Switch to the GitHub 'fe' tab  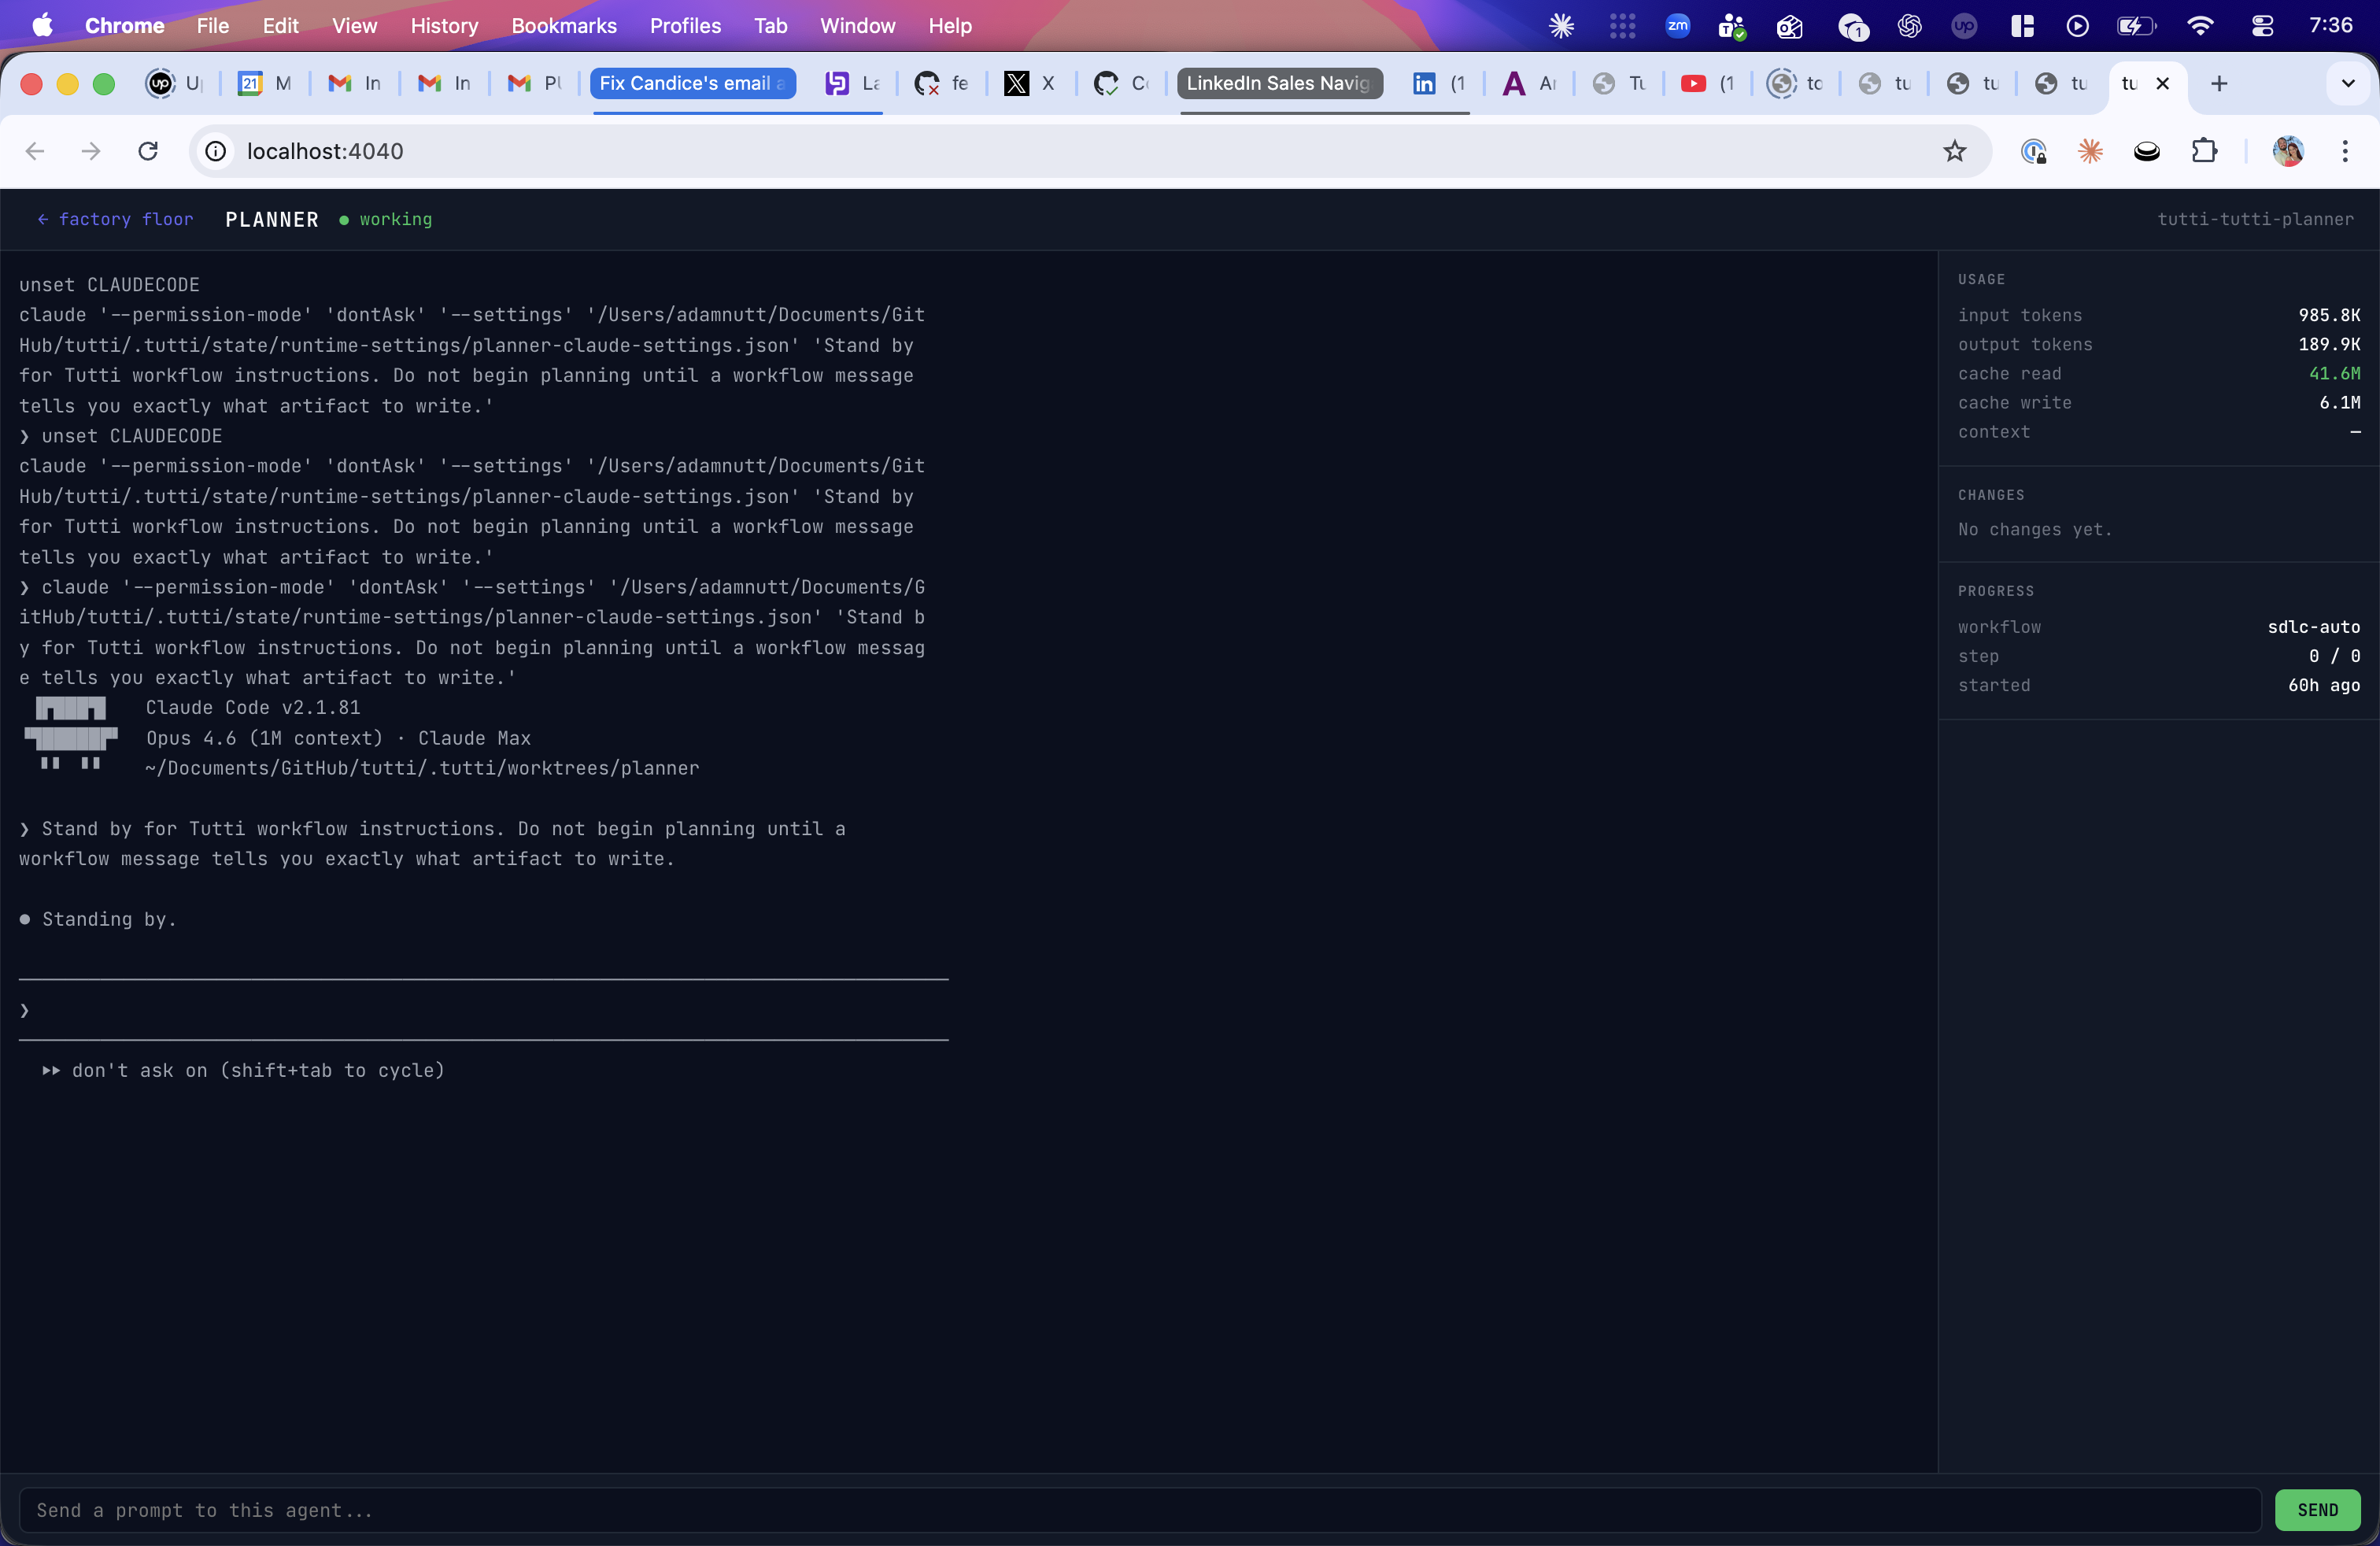pos(941,83)
